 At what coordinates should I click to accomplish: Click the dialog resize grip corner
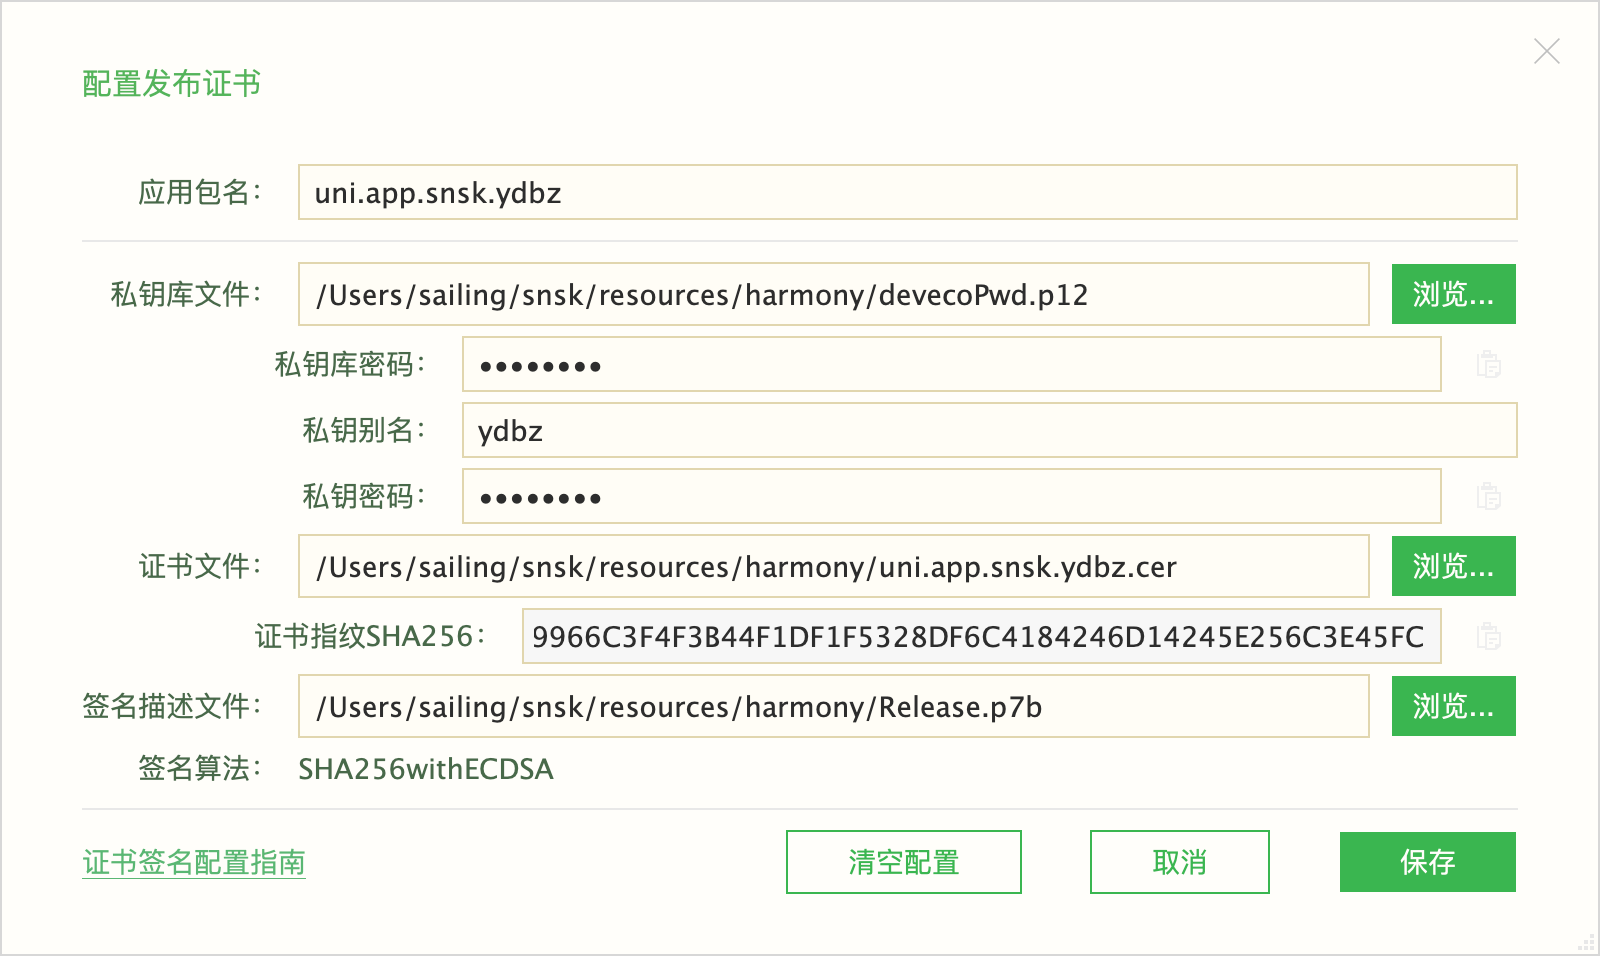point(1587,943)
